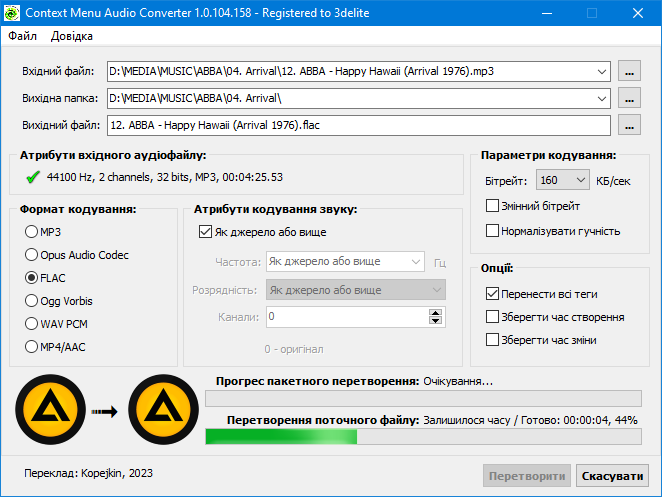Click the conversion arrow between the logos
The height and width of the screenshot is (497, 662).
click(105, 411)
